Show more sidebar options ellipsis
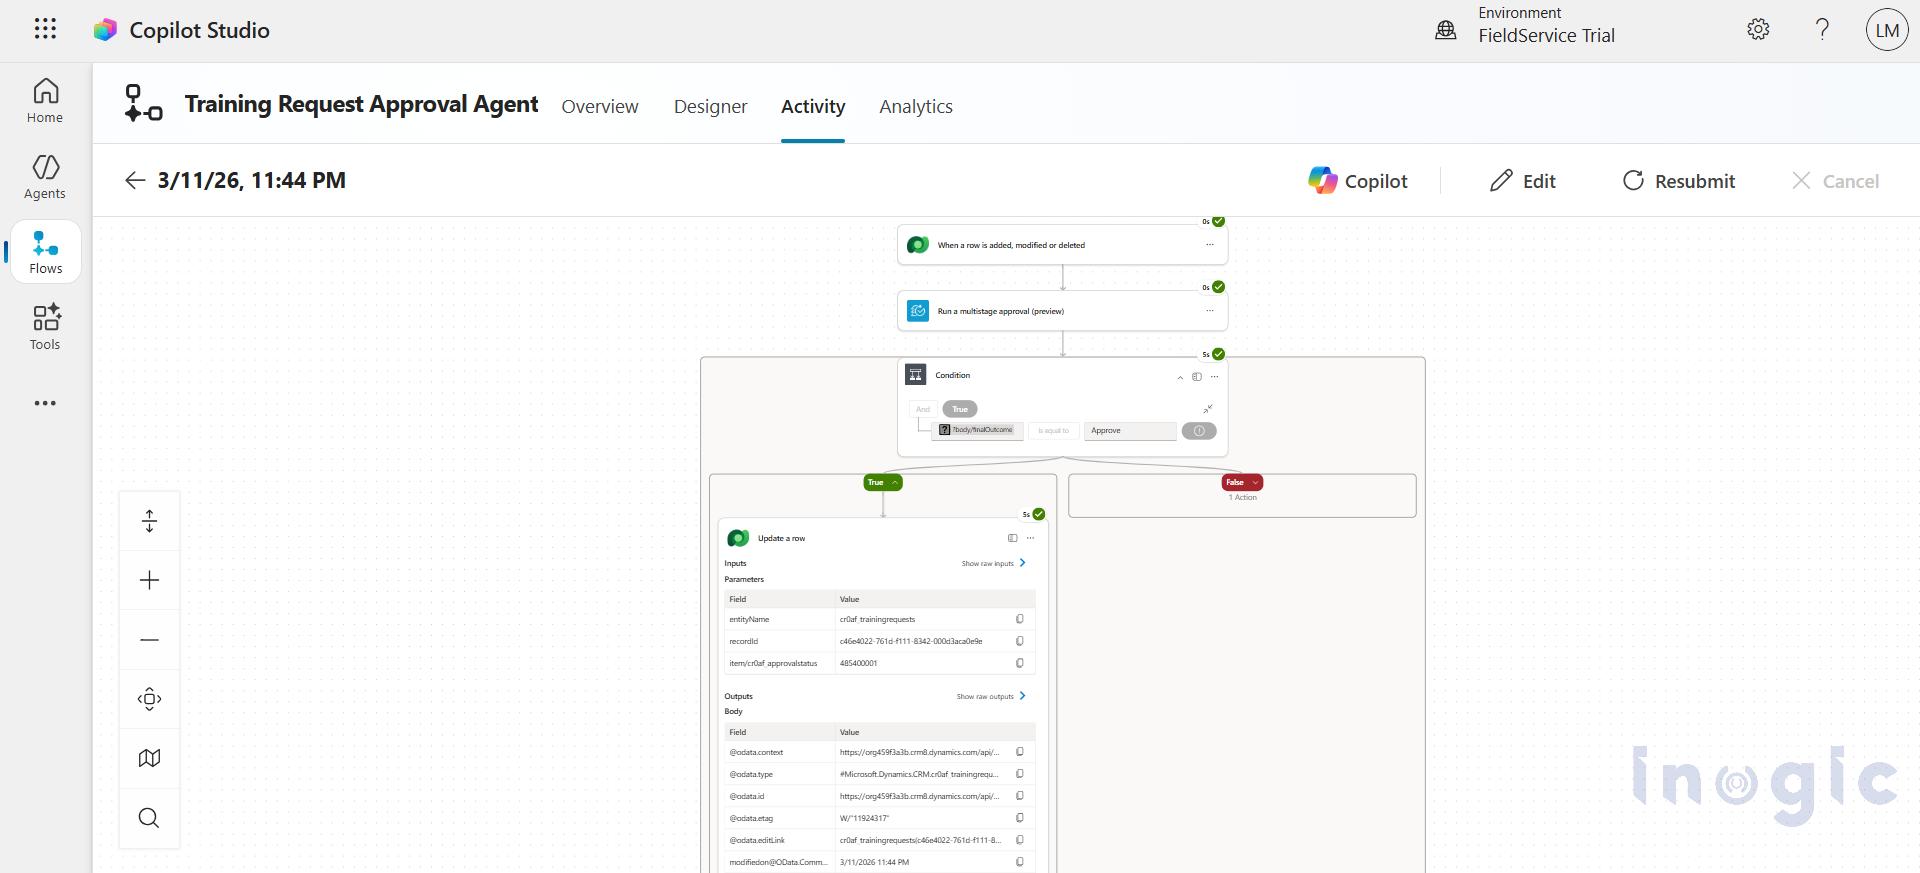Viewport: 1920px width, 873px height. click(45, 403)
